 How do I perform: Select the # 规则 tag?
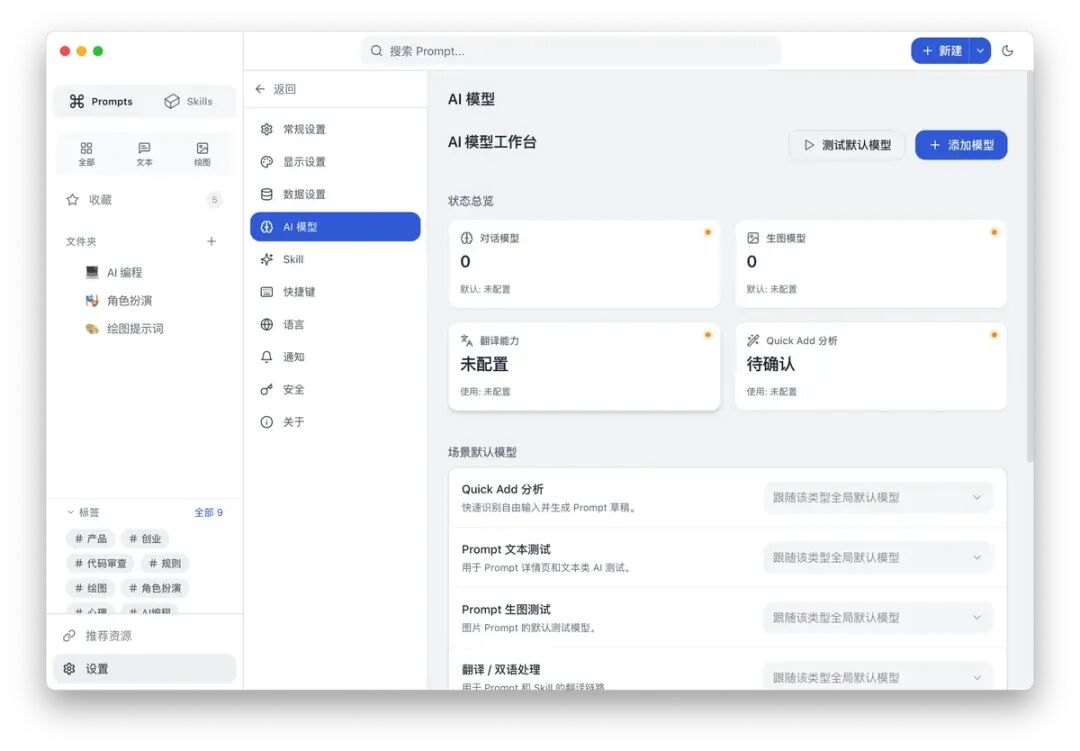point(165,564)
